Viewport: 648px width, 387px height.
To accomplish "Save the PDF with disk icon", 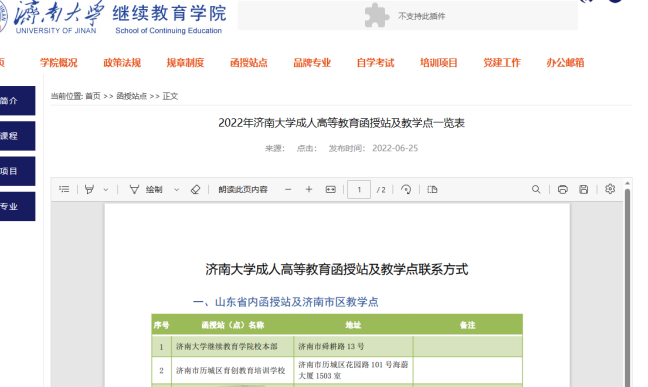I will 584,189.
